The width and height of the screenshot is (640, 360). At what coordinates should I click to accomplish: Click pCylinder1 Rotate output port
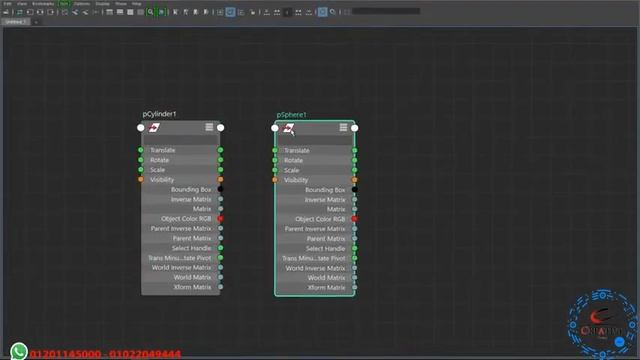220,160
